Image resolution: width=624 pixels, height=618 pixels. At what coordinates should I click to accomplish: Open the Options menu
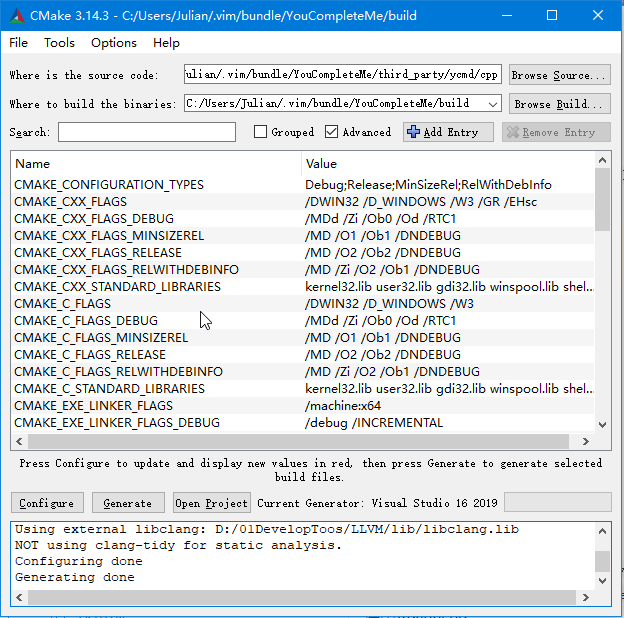(x=114, y=43)
